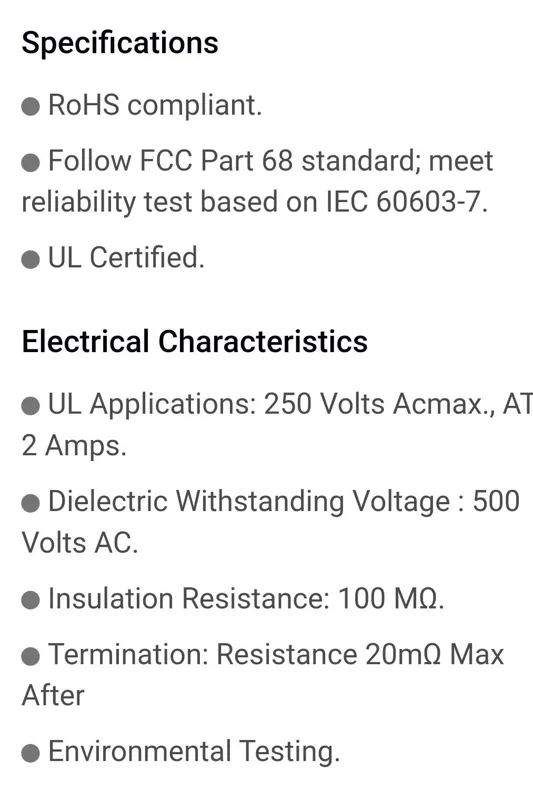This screenshot has width=533, height=800.
Task: Click the Insulation Resistance 100 MΩ line
Action: click(246, 598)
